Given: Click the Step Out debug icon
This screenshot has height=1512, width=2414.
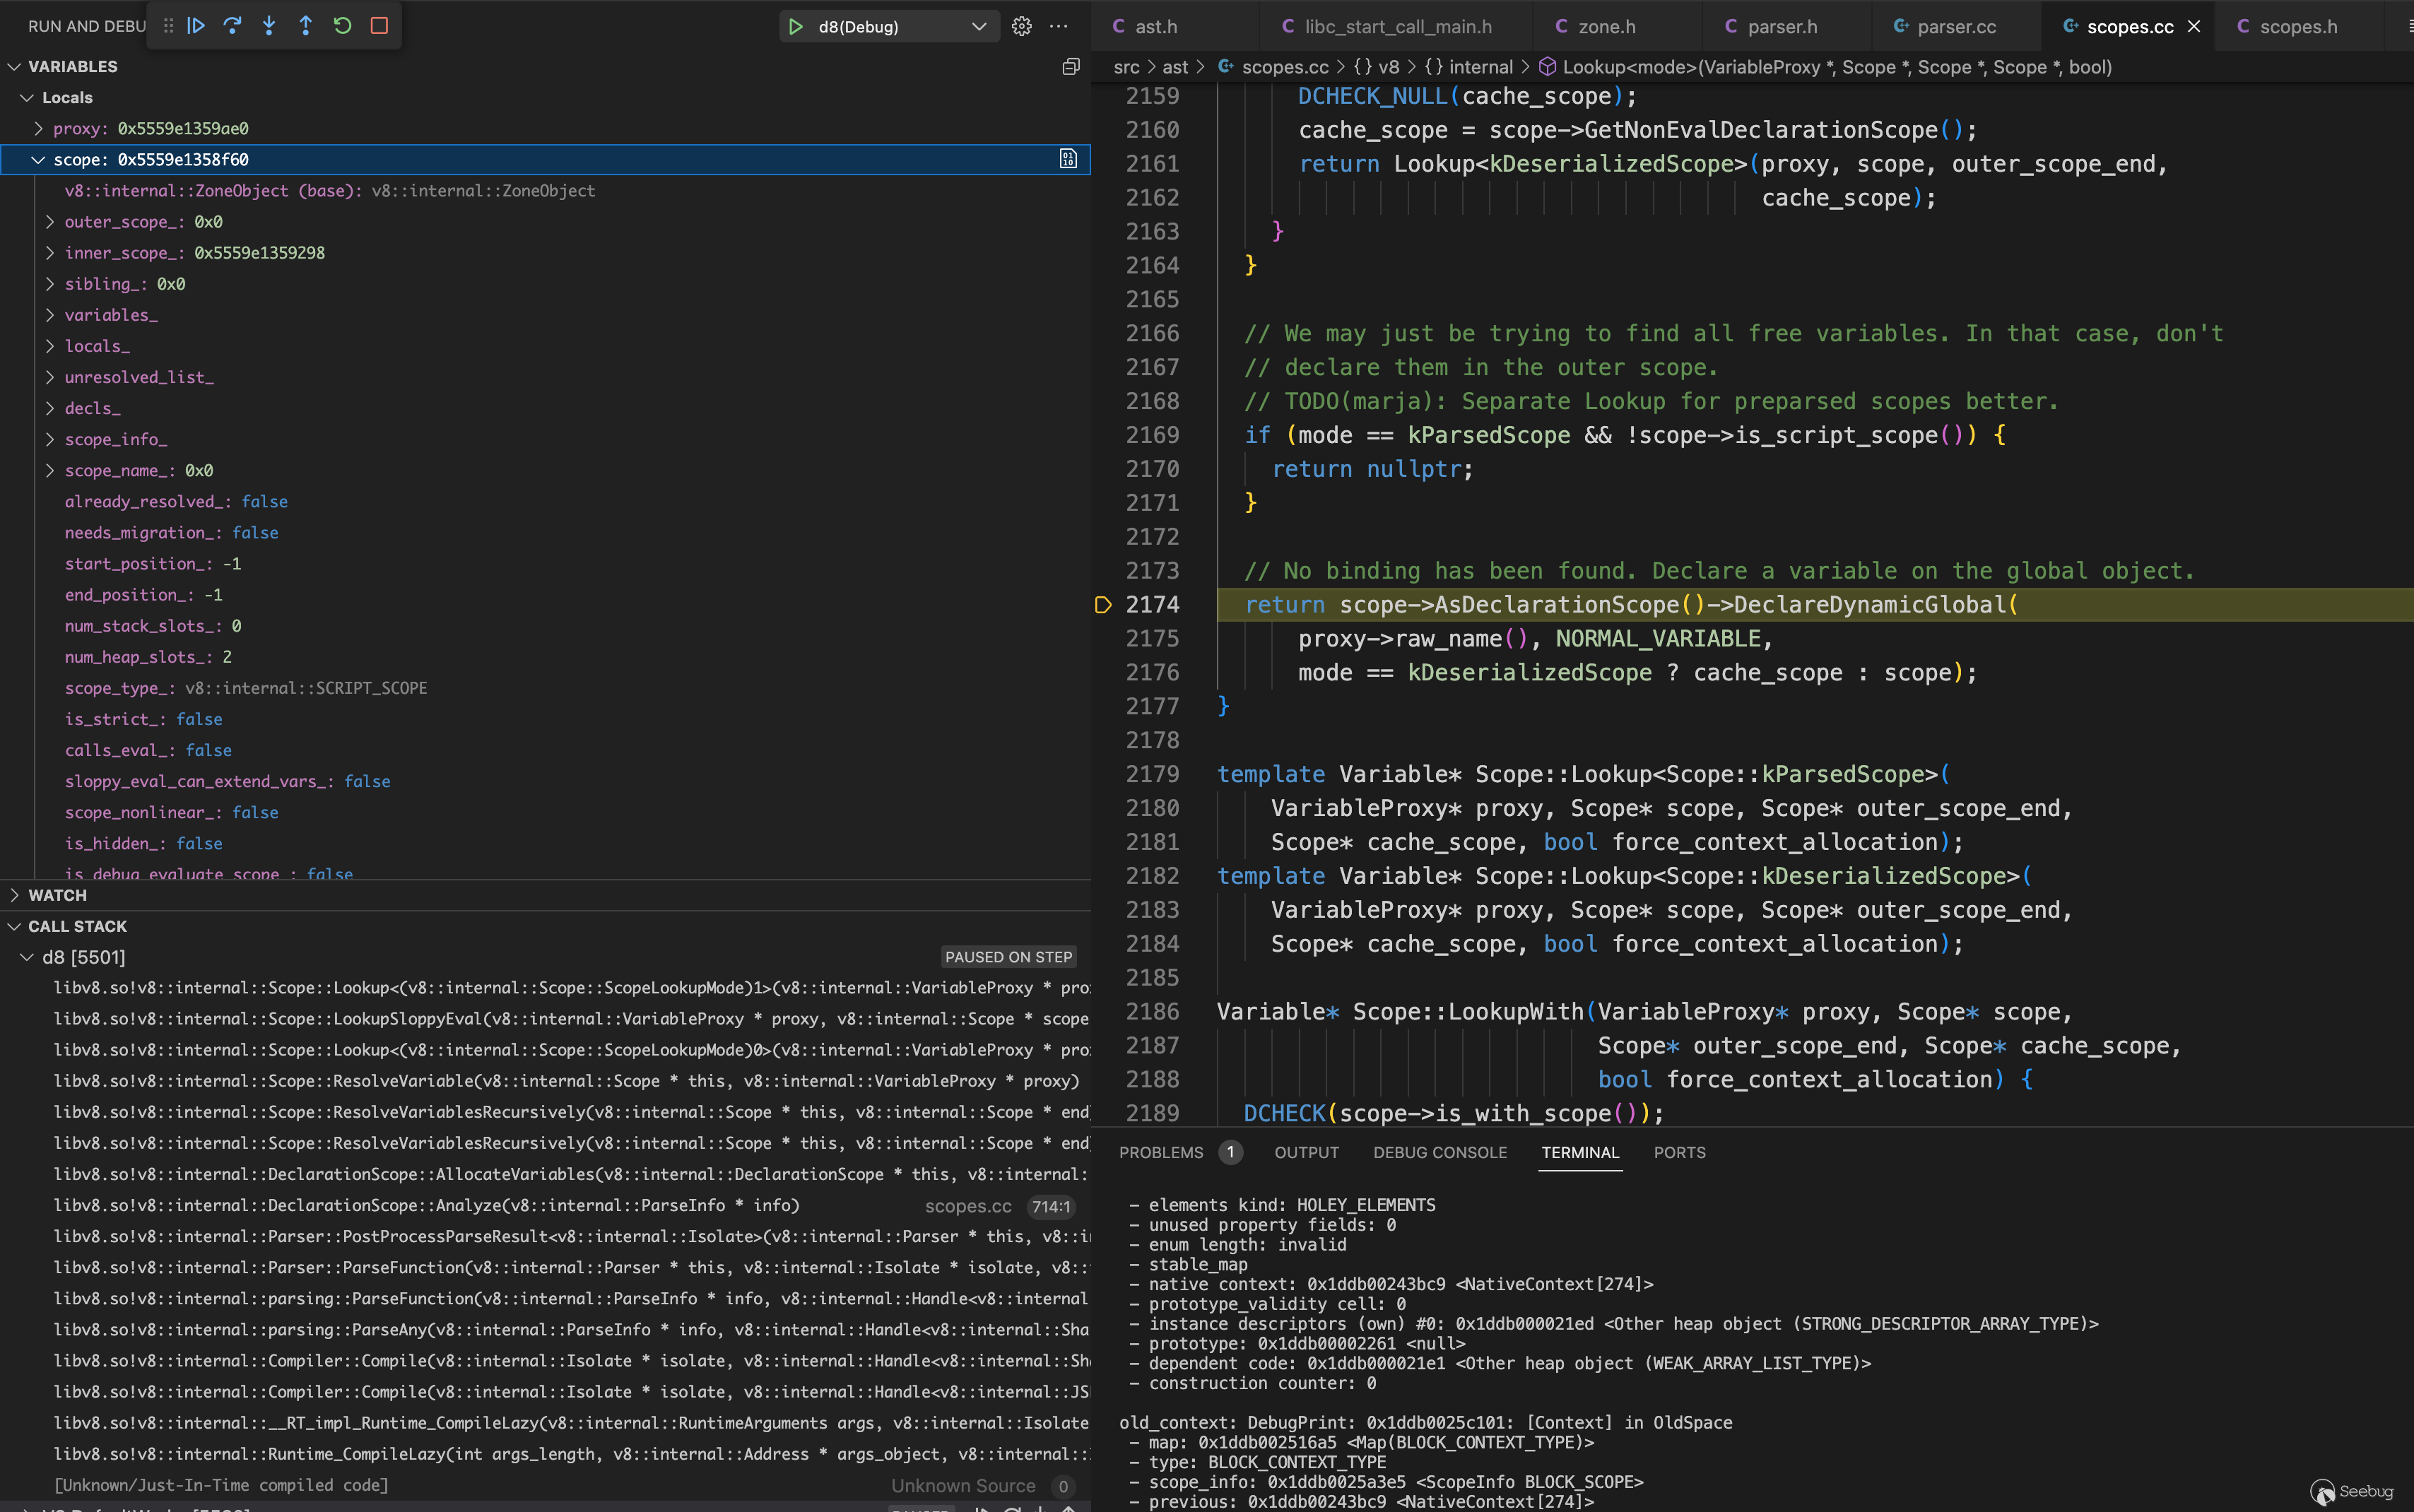Looking at the screenshot, I should (x=306, y=26).
